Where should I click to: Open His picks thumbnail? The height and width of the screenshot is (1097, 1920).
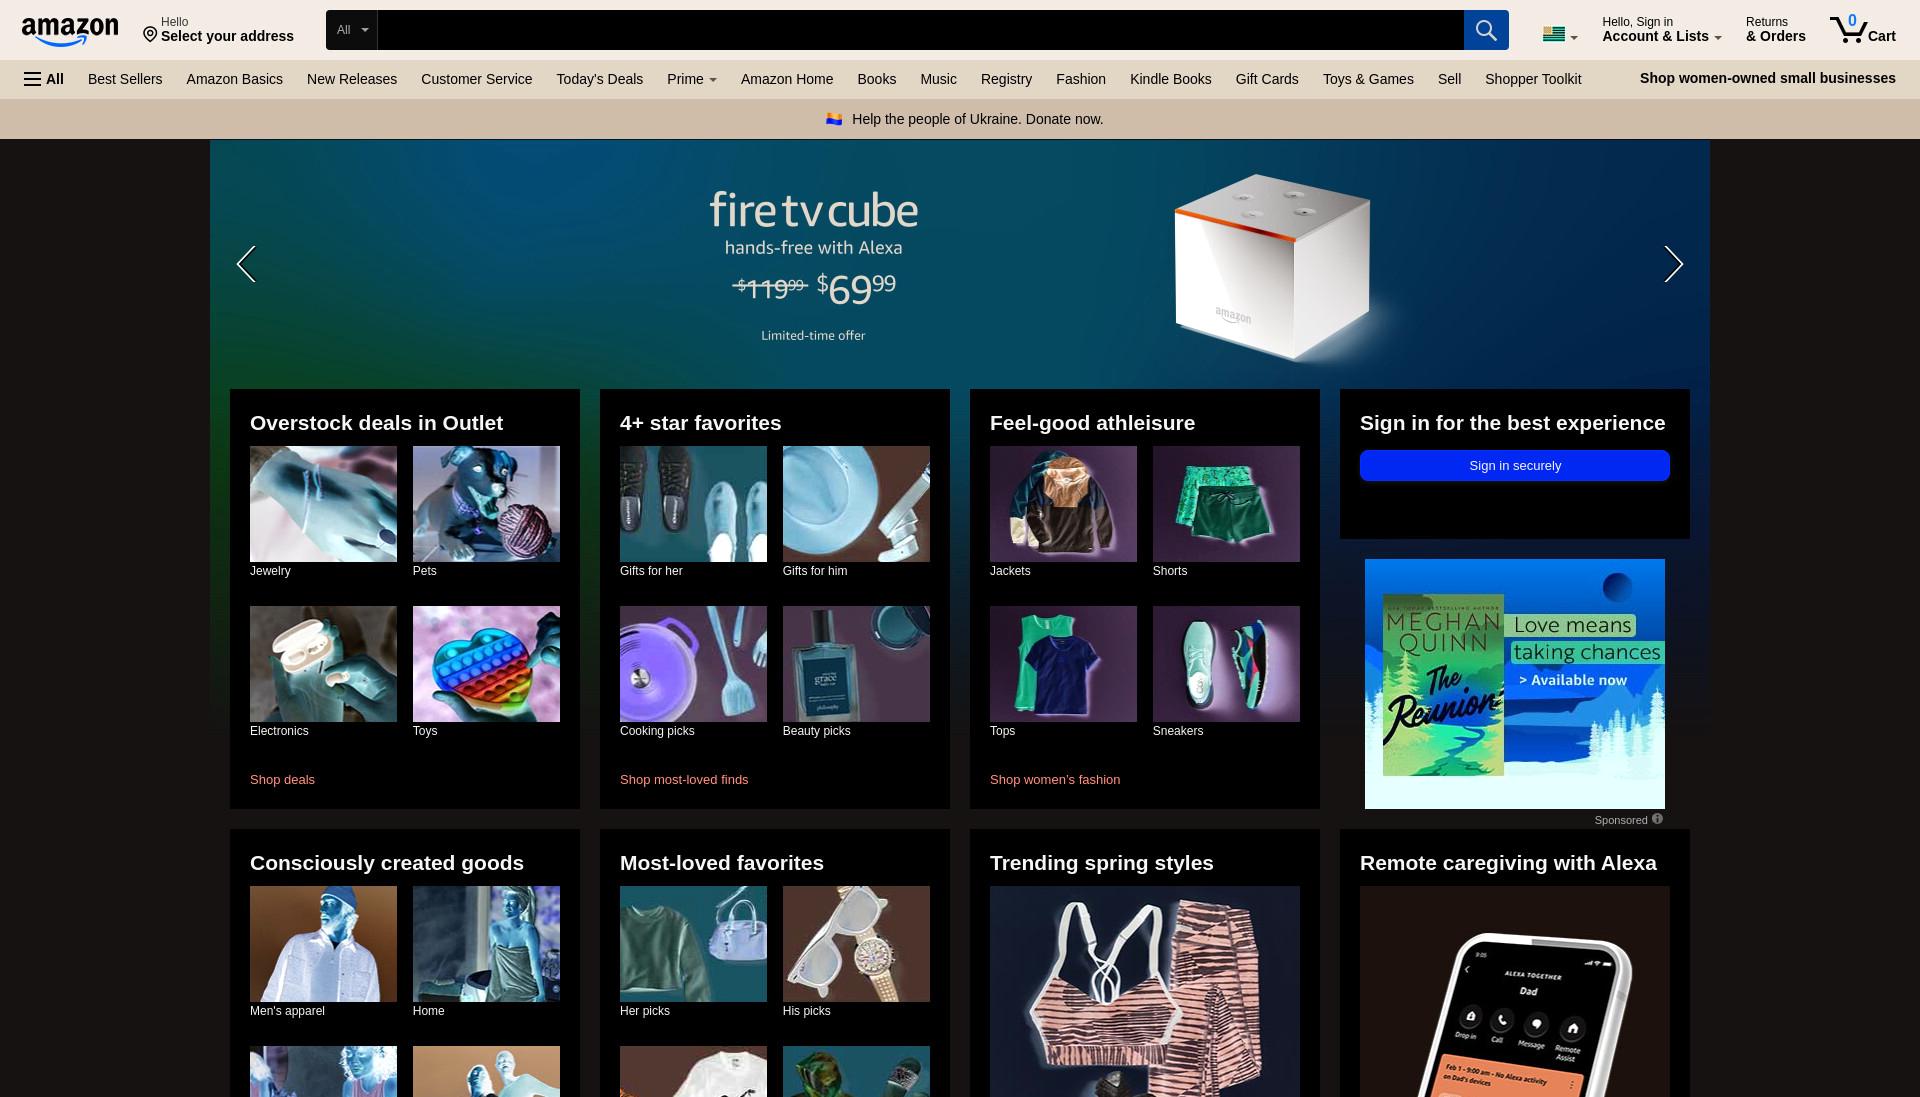coord(856,944)
